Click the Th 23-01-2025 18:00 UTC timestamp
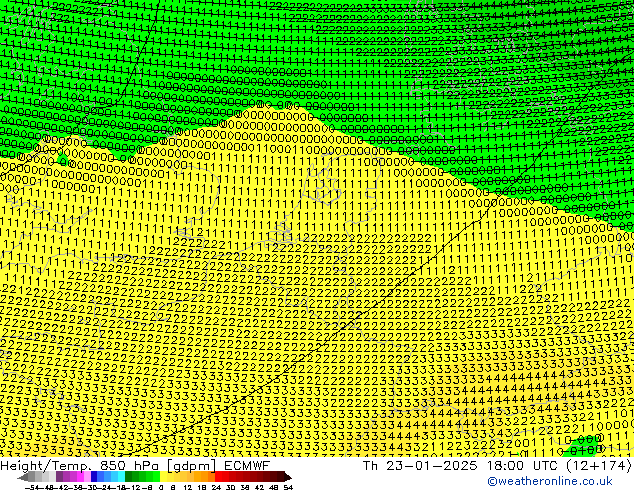634x490 pixels. click(x=497, y=466)
